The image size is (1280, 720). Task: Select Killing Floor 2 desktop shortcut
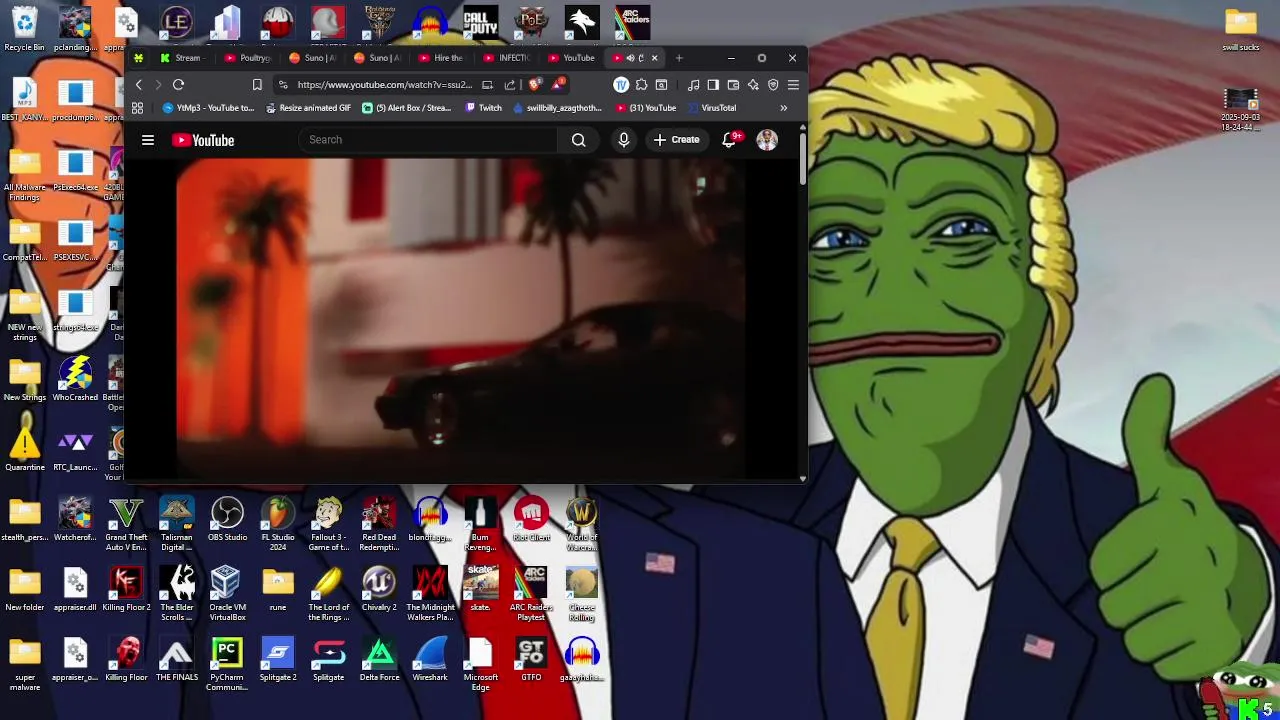(126, 590)
